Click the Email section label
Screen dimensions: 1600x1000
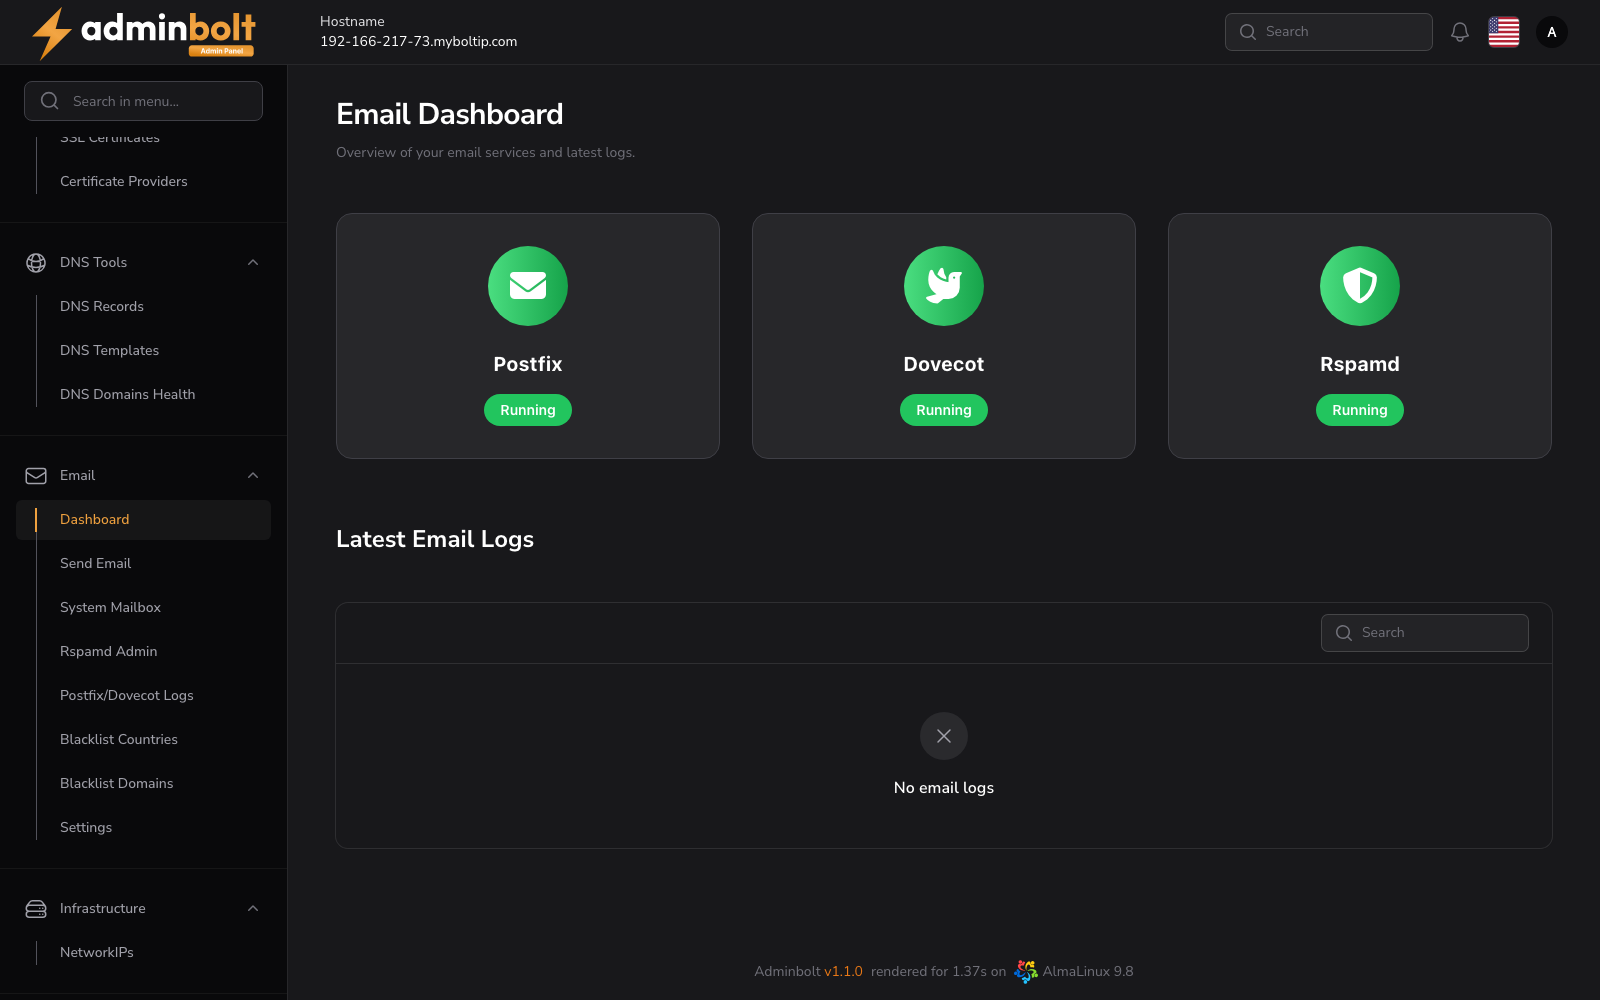[77, 475]
